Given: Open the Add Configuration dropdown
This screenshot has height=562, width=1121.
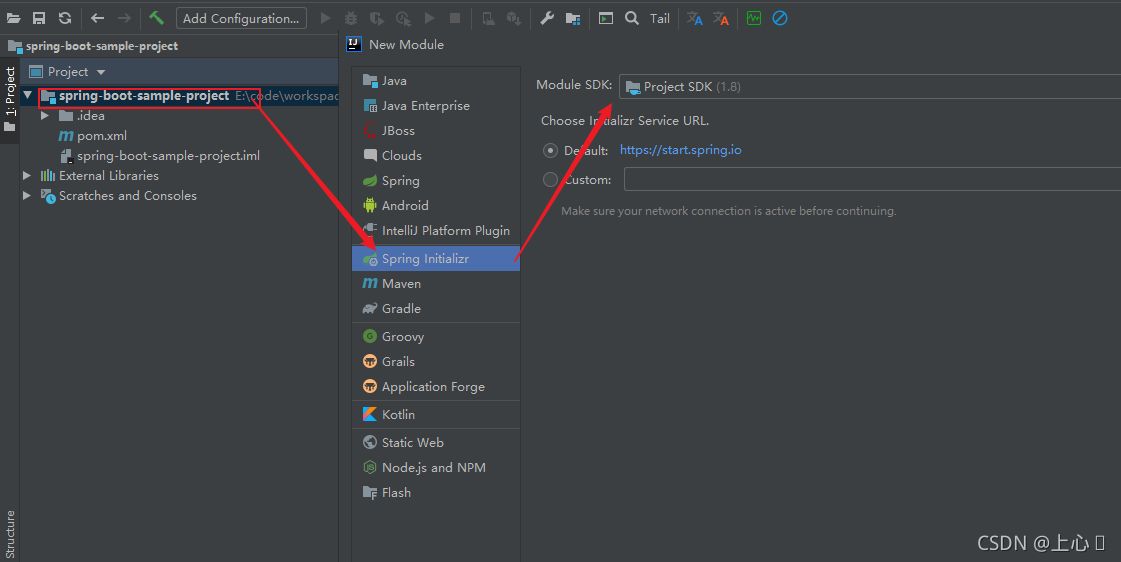Looking at the screenshot, I should click(x=242, y=19).
